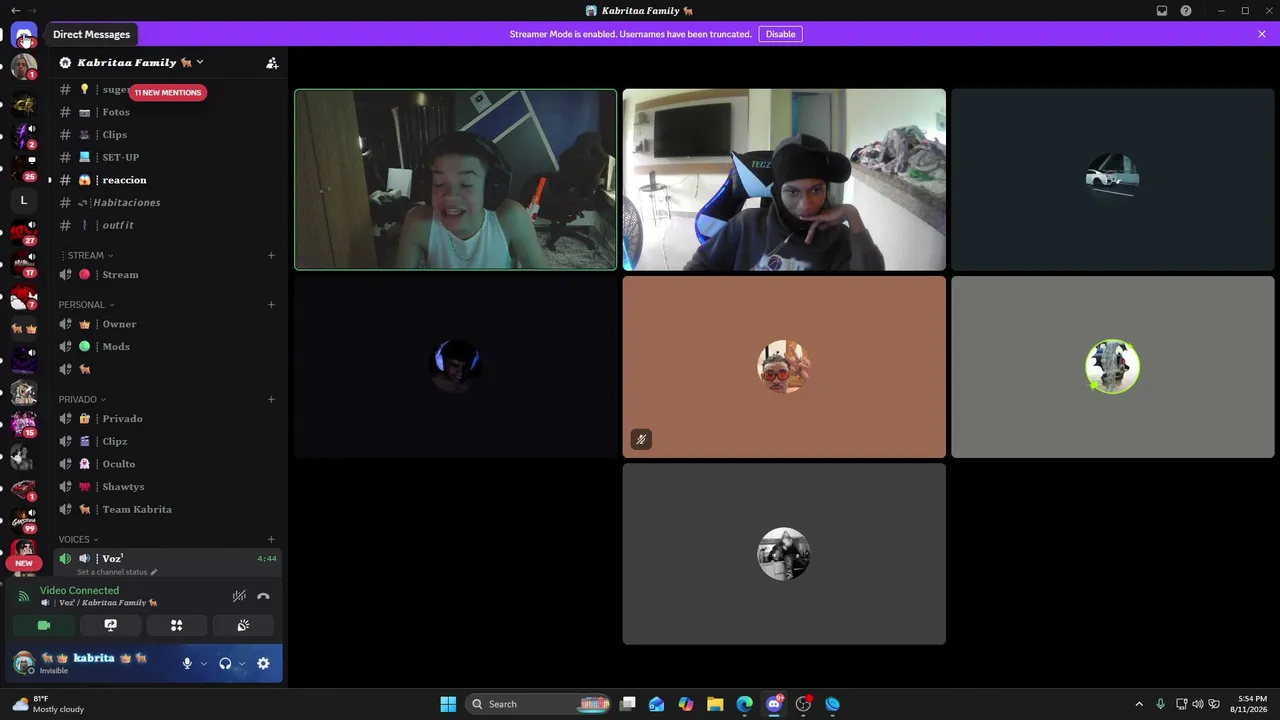The image size is (1280, 720).
Task: Click the invite members icon beside server name
Action: click(272, 63)
